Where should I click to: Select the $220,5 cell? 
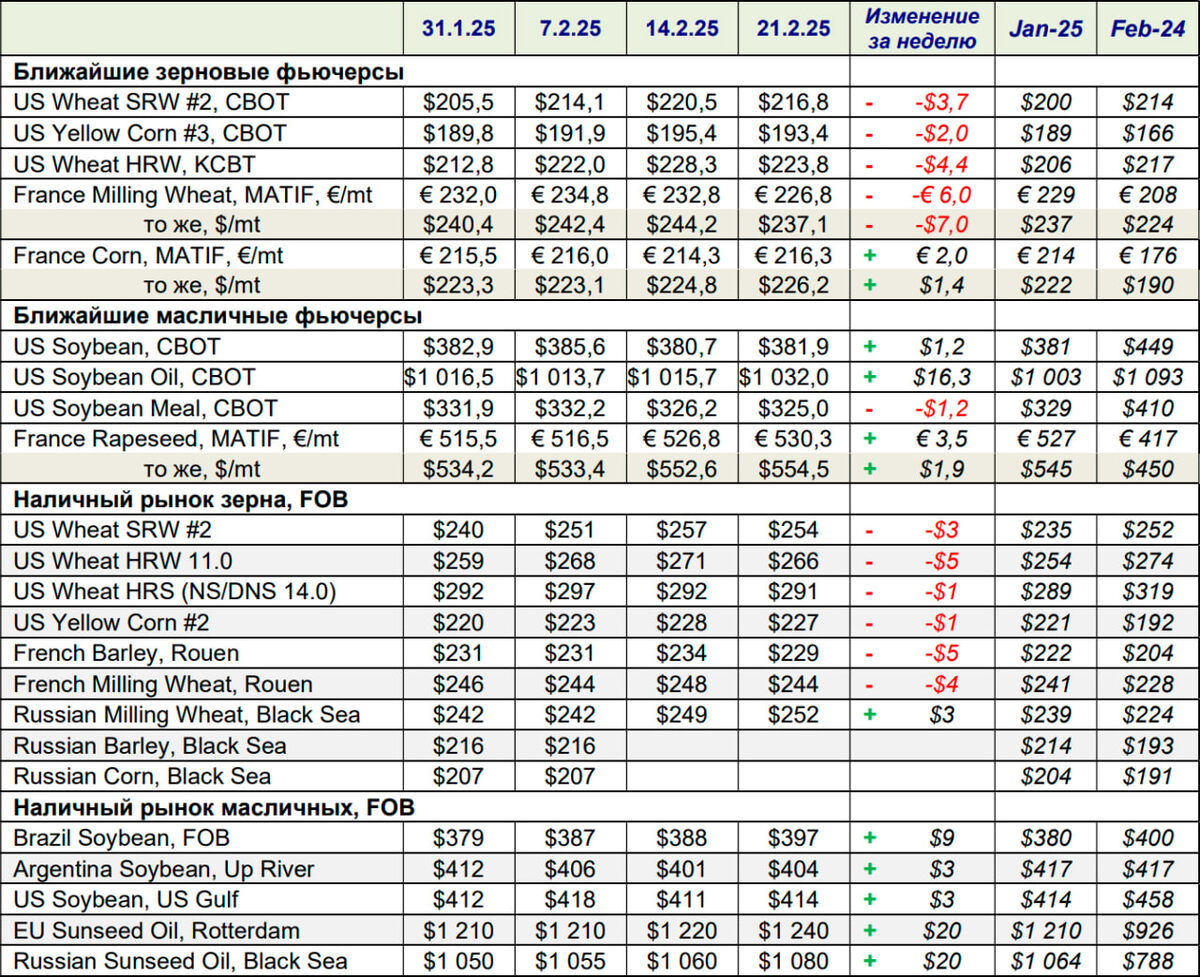pos(682,102)
